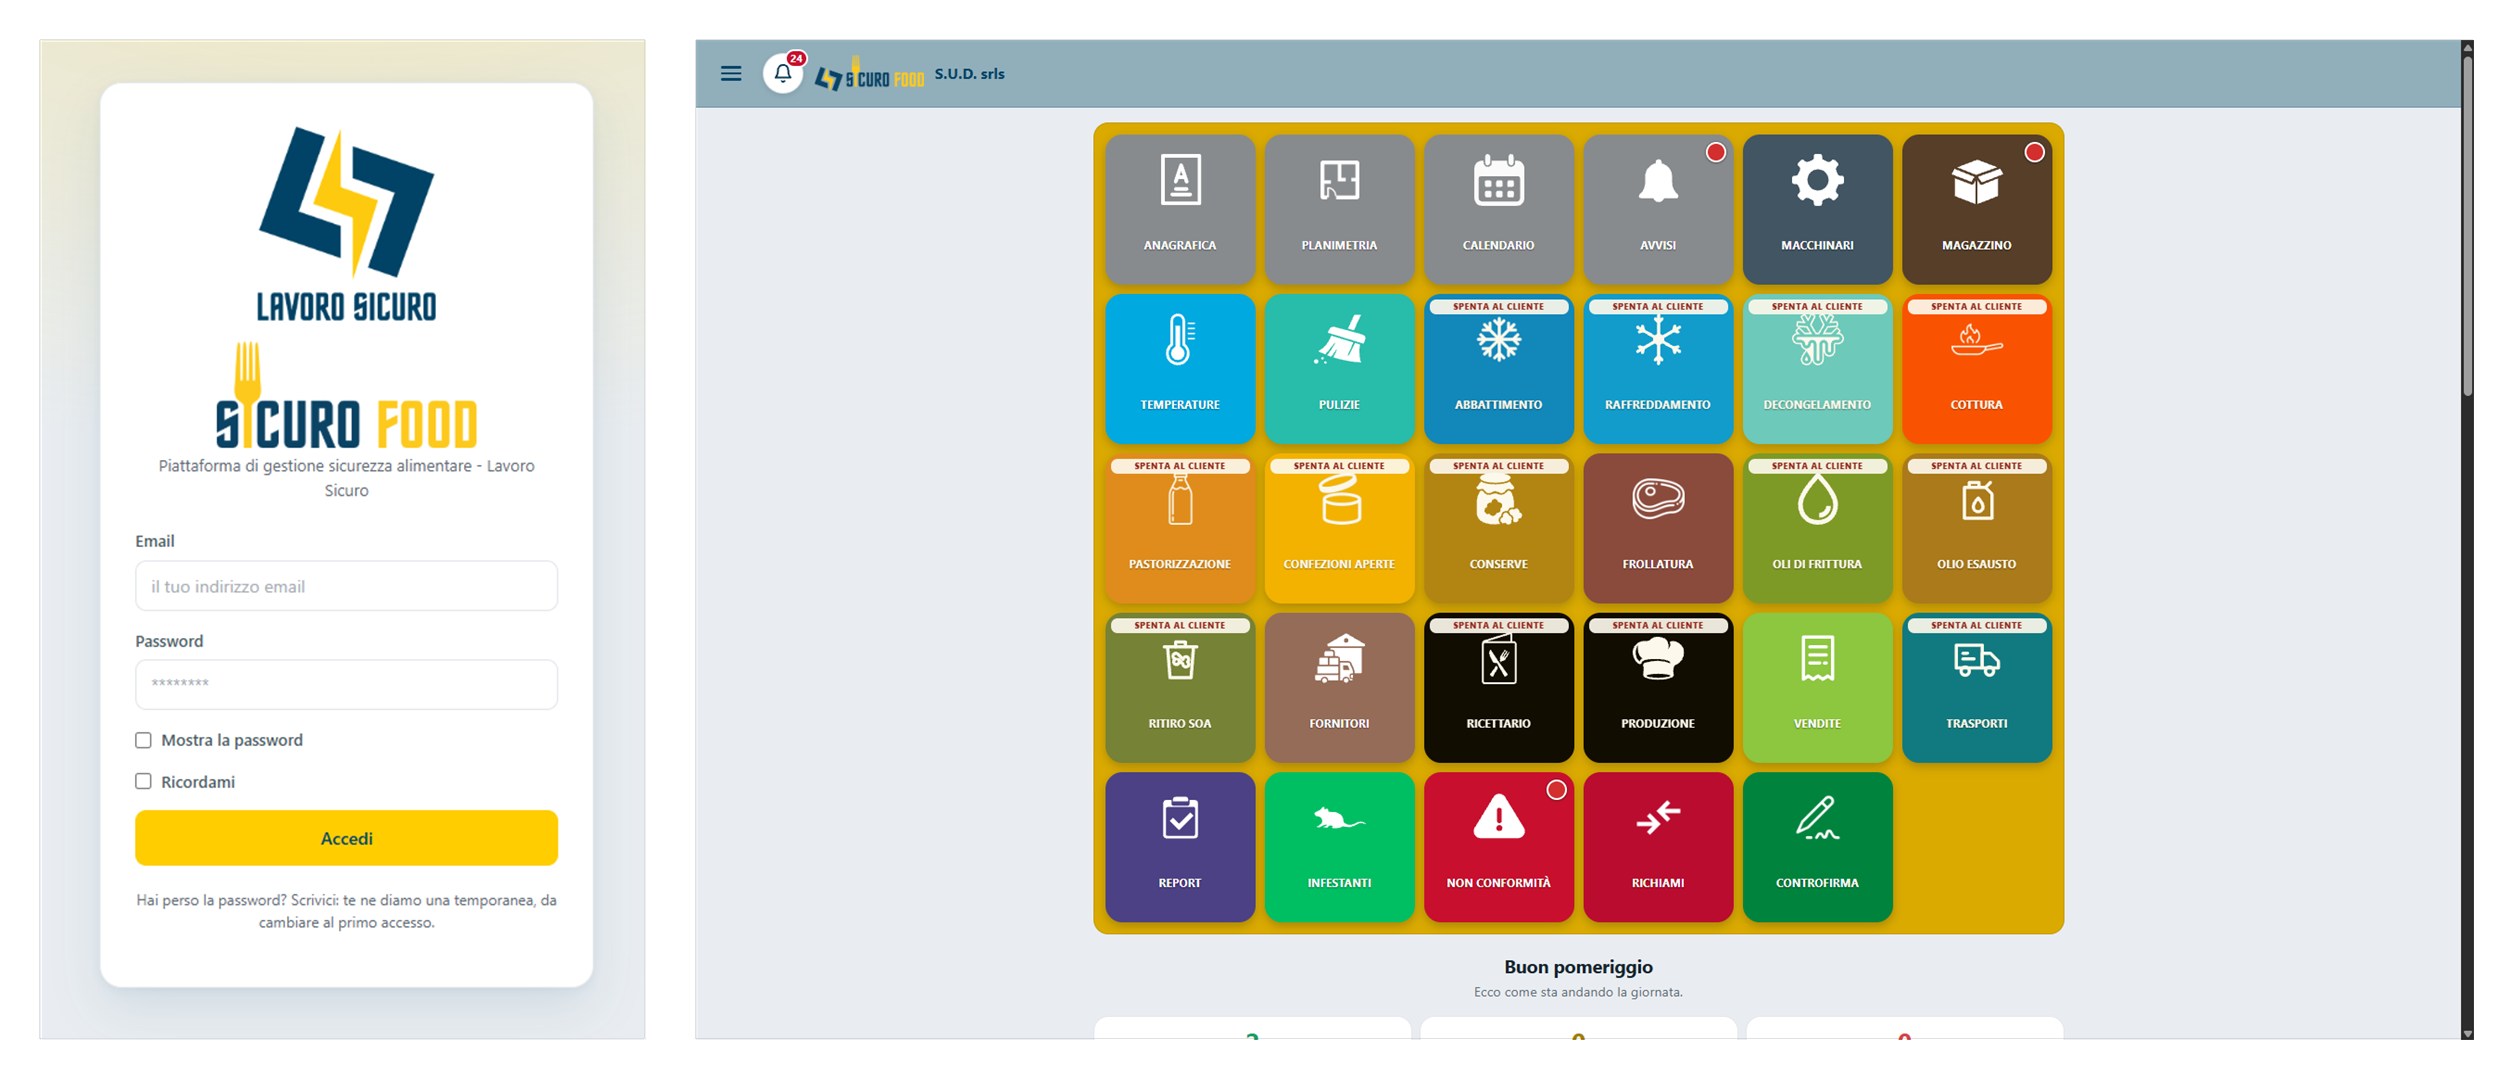Click the dashboard vertical scrollbar
Screen dimensions: 2514x1080
click(x=2467, y=225)
